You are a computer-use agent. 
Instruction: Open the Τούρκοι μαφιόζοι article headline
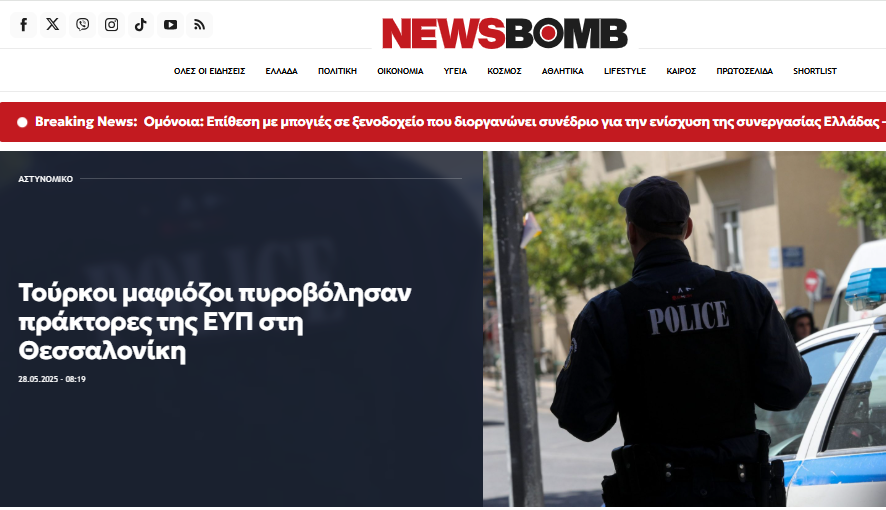215,322
